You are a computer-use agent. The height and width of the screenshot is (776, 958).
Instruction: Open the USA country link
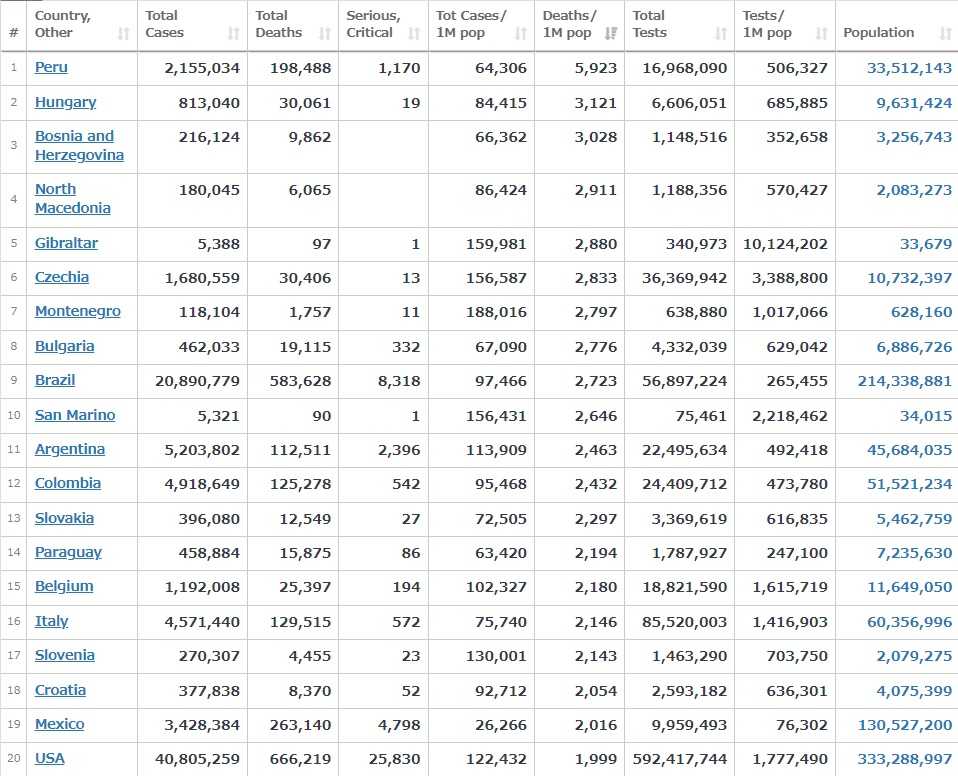[50, 758]
